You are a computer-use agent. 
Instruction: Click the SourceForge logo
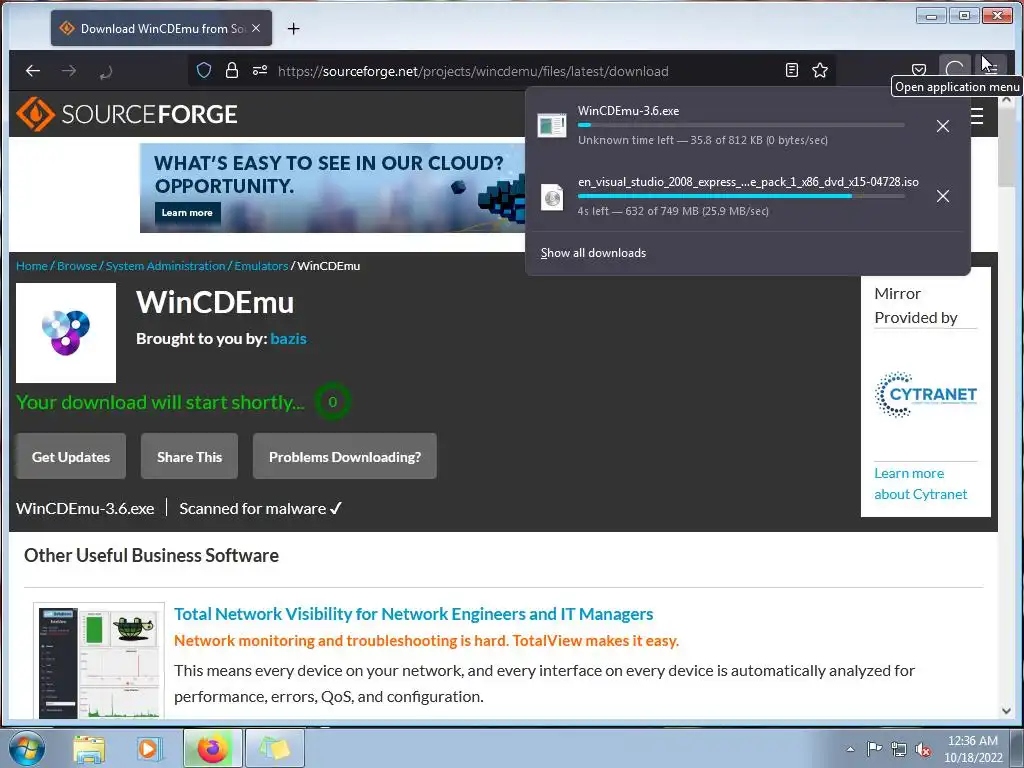coord(127,114)
